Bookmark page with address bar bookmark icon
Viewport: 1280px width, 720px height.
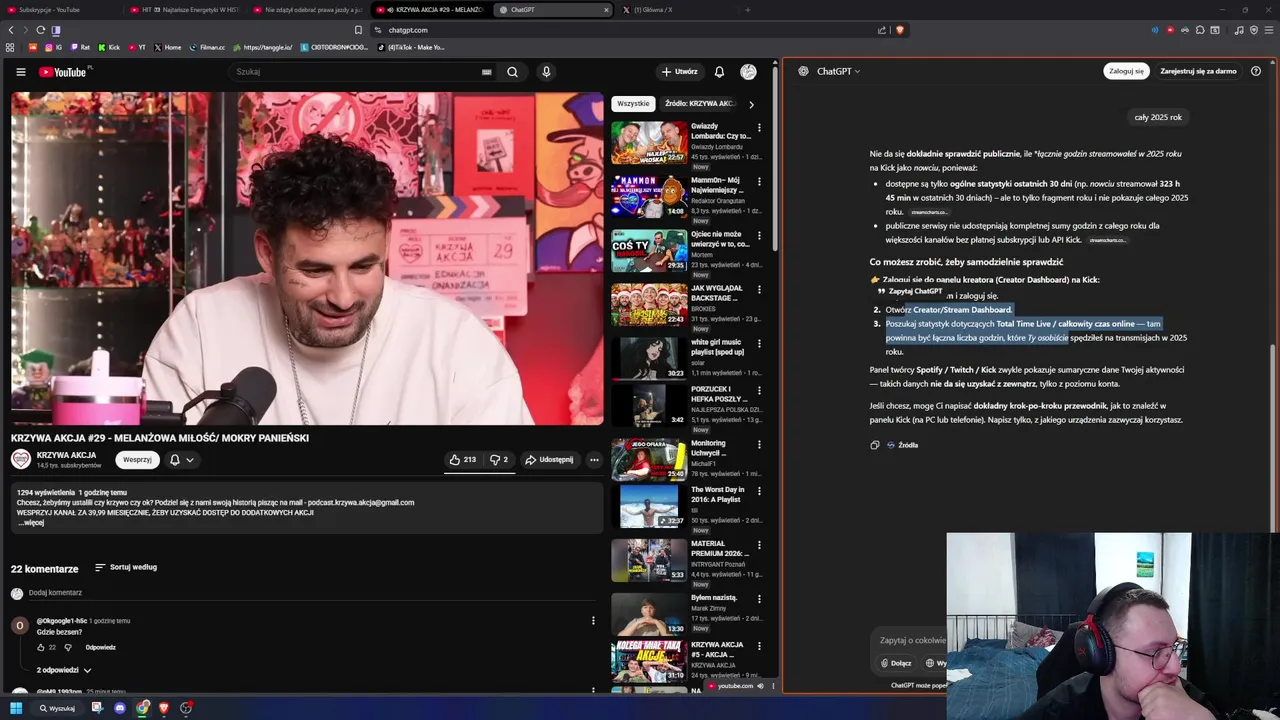(358, 30)
